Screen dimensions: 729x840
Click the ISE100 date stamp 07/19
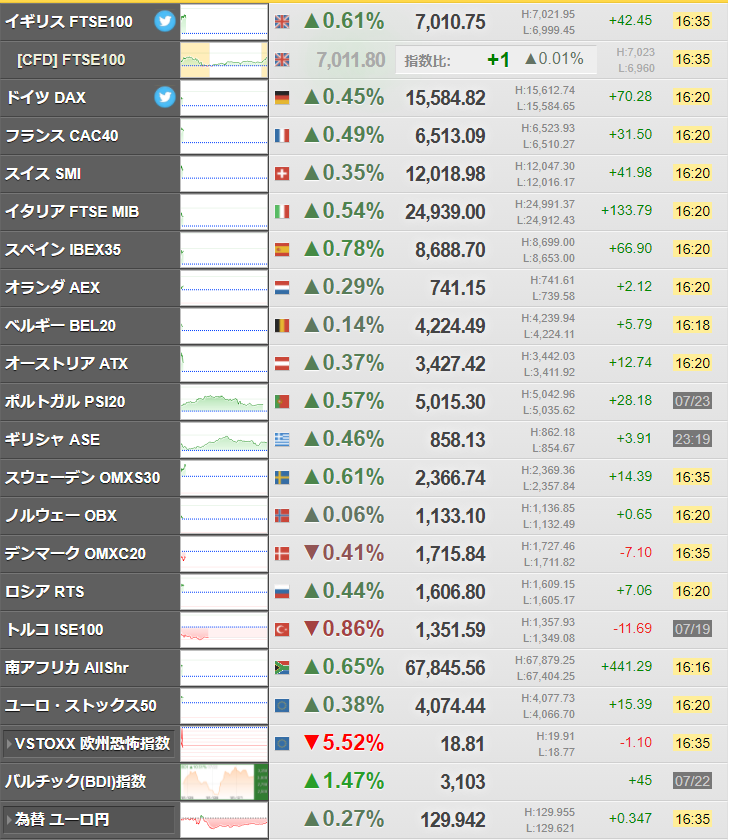tap(693, 629)
